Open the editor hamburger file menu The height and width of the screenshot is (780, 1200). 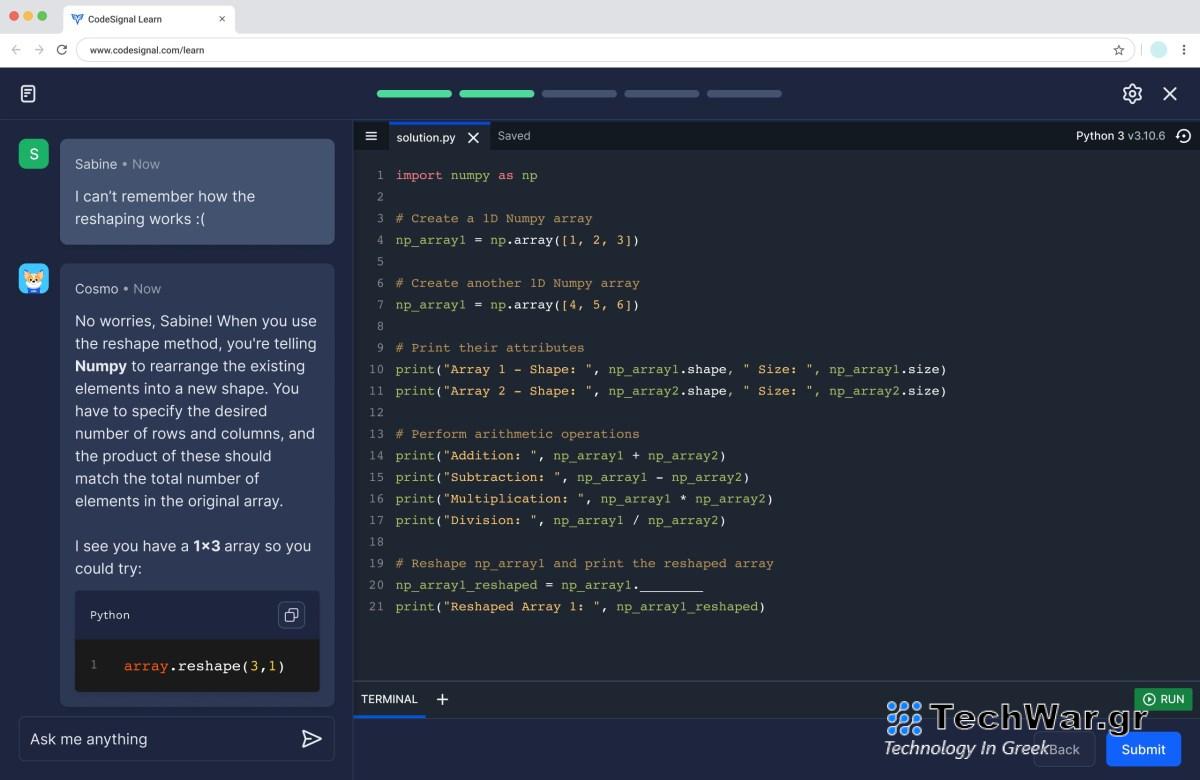(x=371, y=136)
